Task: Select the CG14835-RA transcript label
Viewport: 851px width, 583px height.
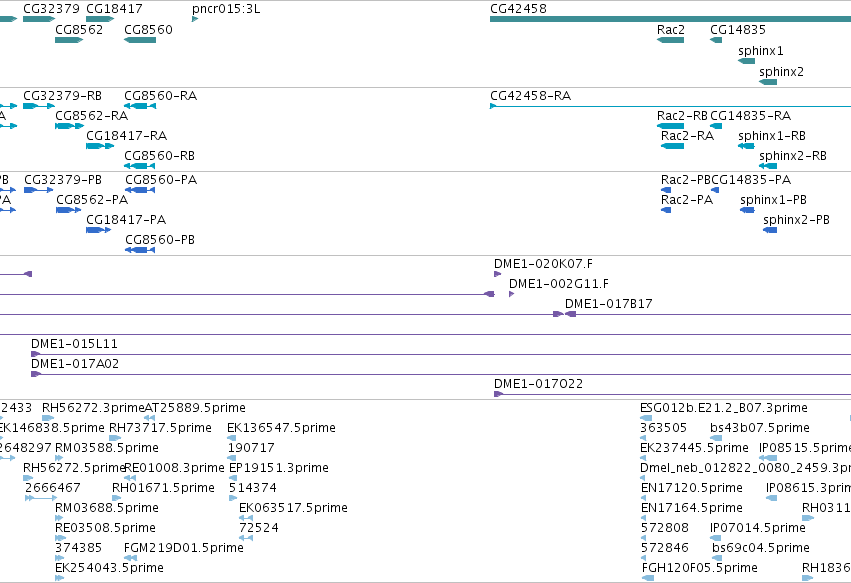Action: [750, 116]
